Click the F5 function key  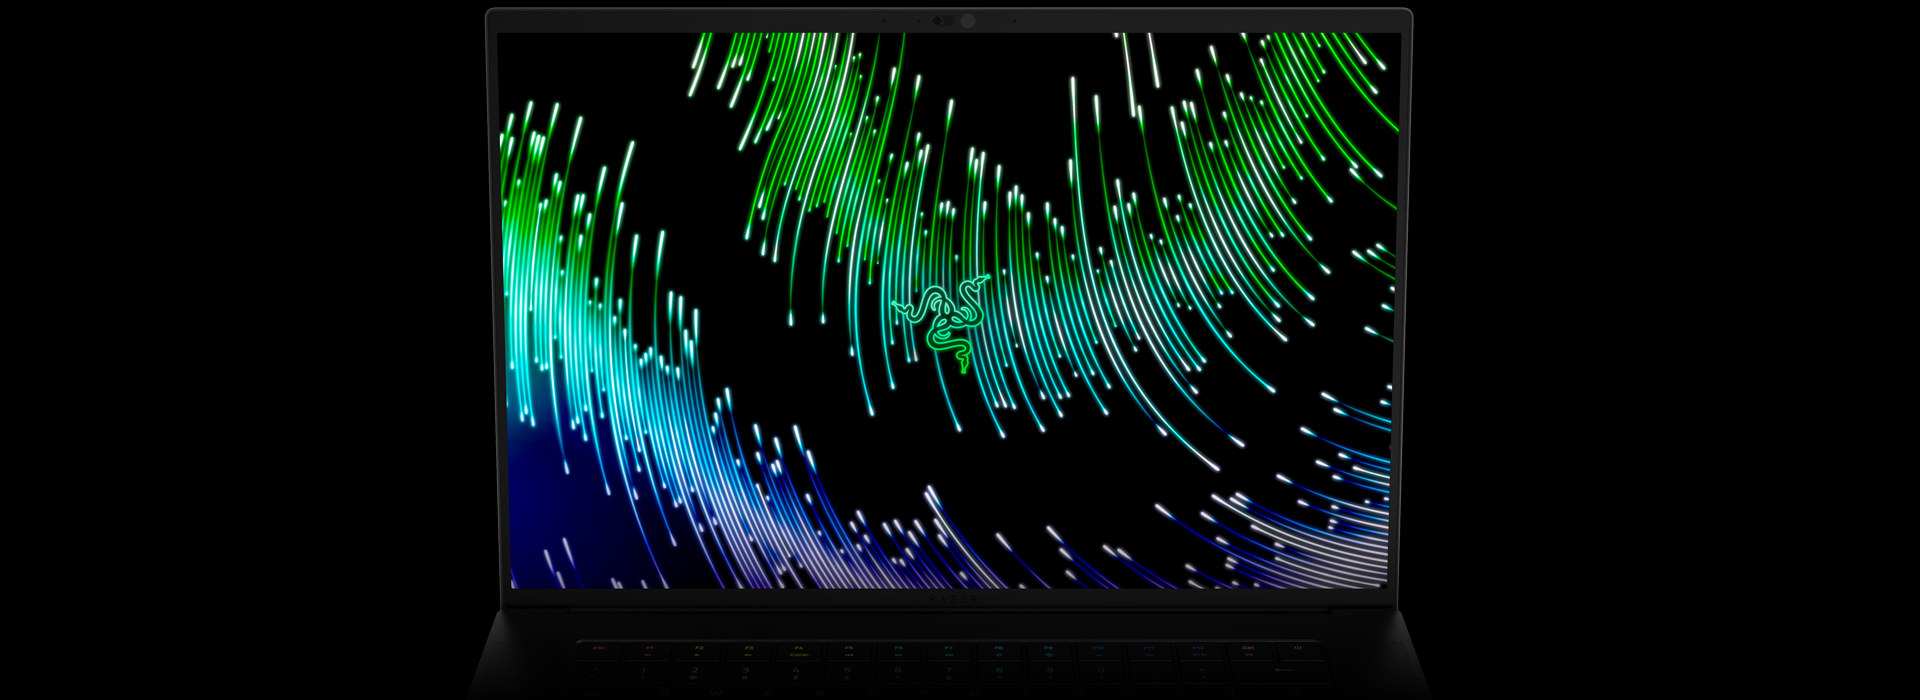coord(849,650)
